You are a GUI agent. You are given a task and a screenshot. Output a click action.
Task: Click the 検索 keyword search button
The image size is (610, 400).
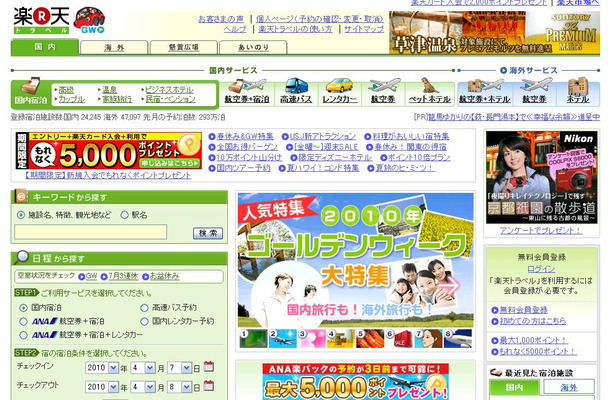pyautogui.click(x=208, y=233)
